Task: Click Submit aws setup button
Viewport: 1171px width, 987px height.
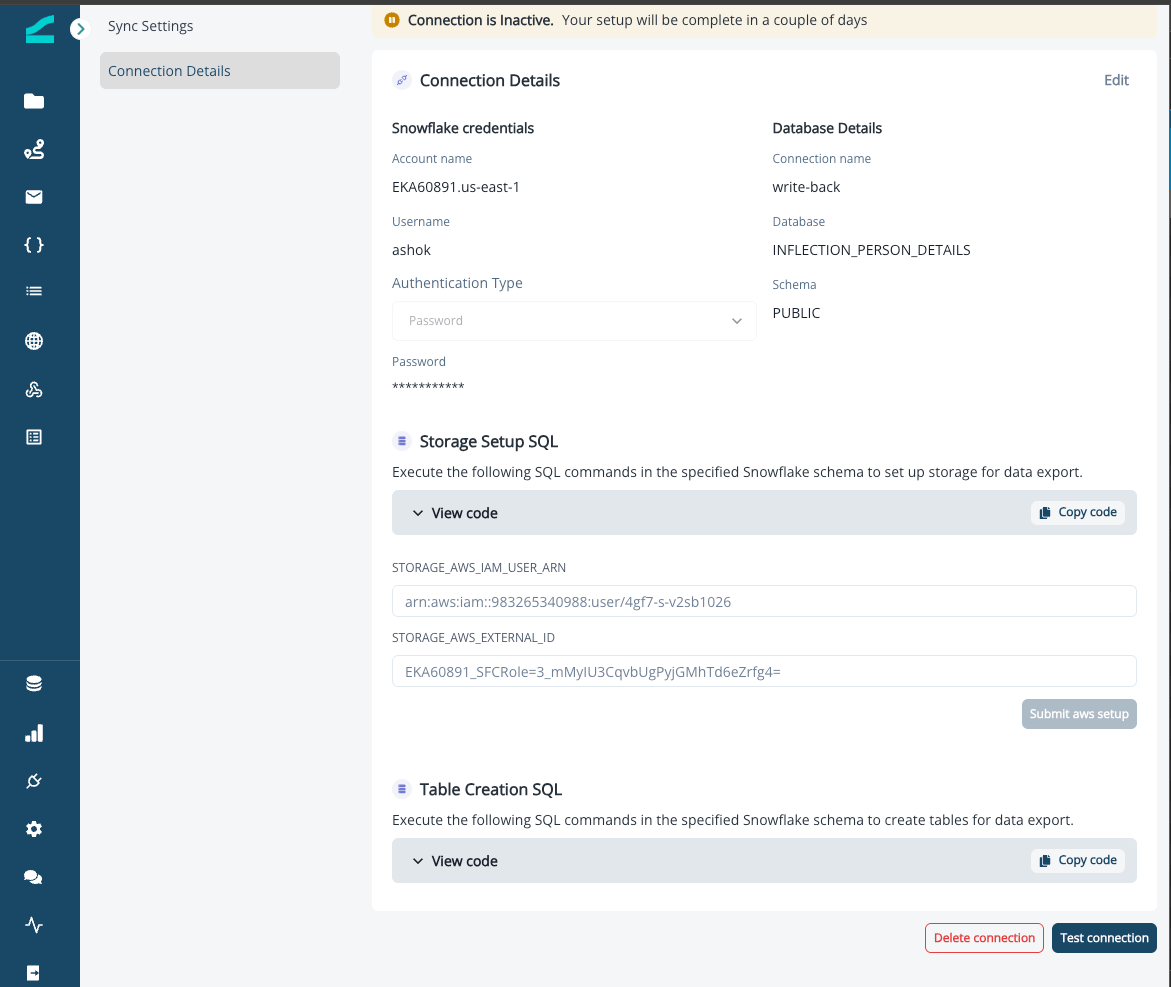Action: pyautogui.click(x=1078, y=714)
